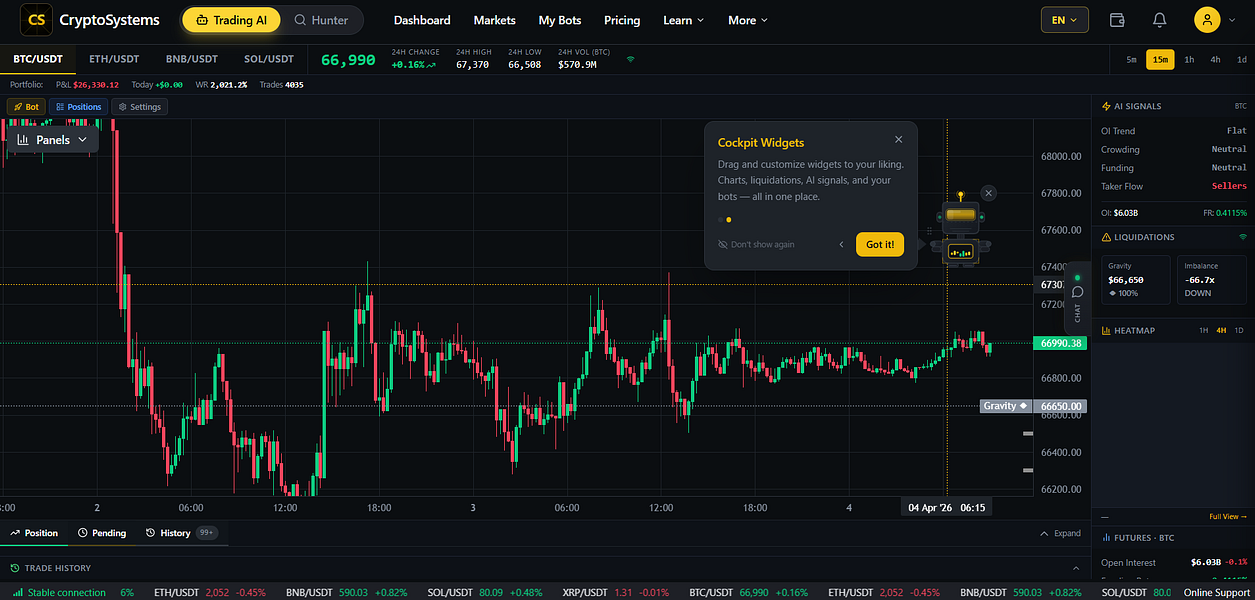Select the BNB/USDT pair tab
Screen dimensions: 1255x600
tap(192, 59)
